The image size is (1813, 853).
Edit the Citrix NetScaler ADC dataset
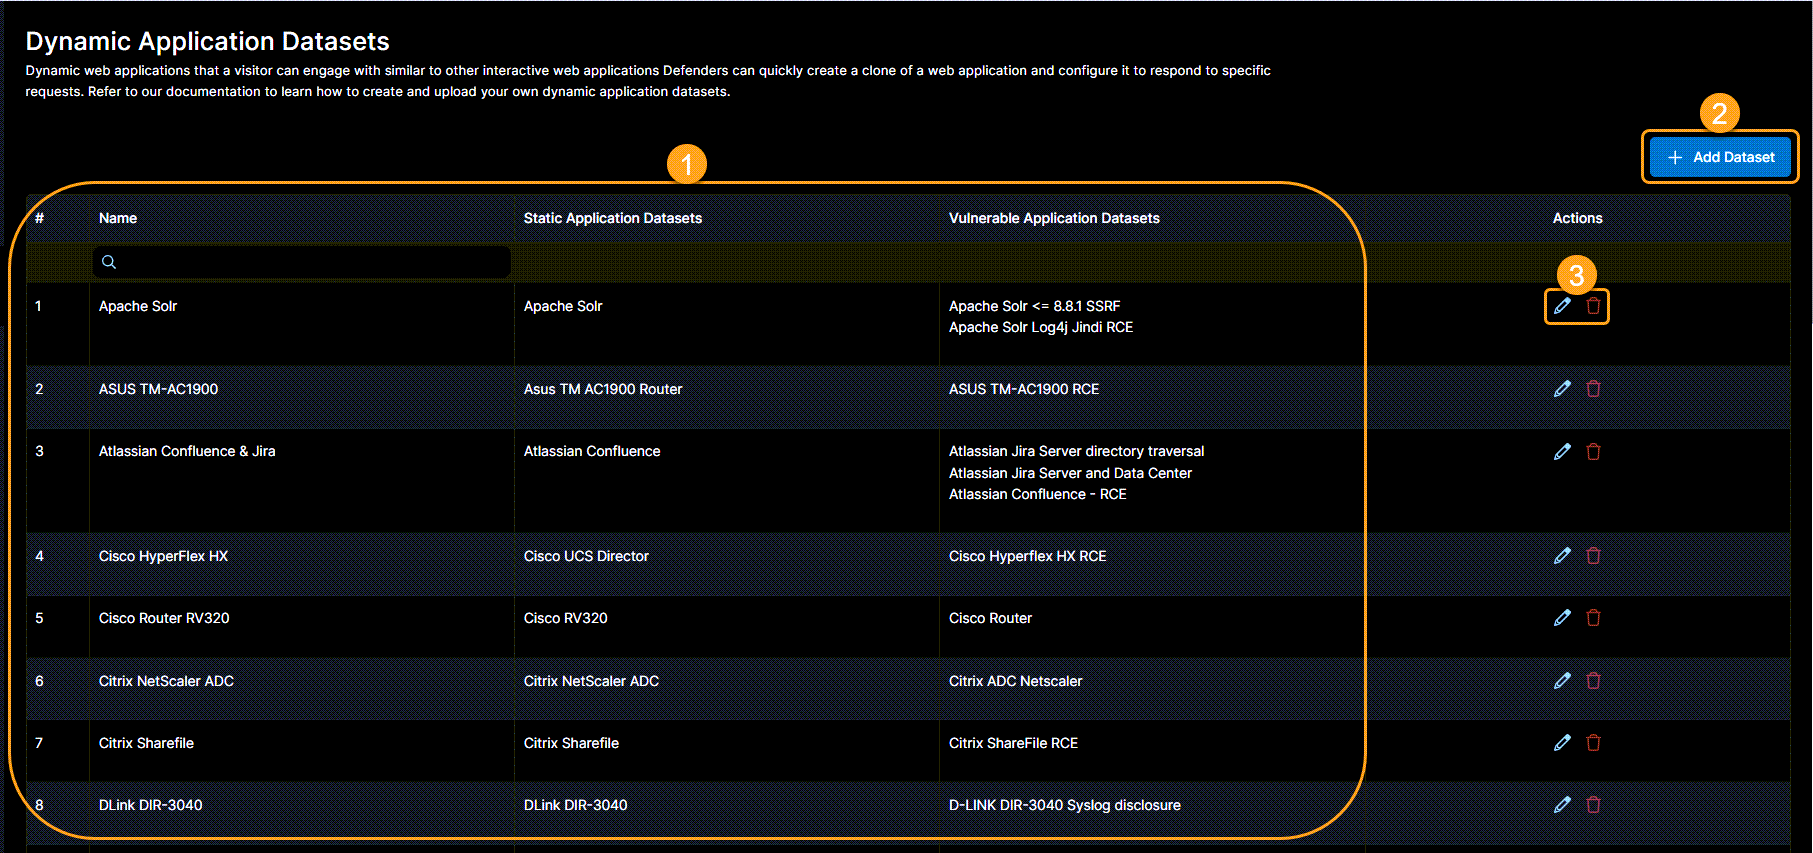(x=1562, y=681)
